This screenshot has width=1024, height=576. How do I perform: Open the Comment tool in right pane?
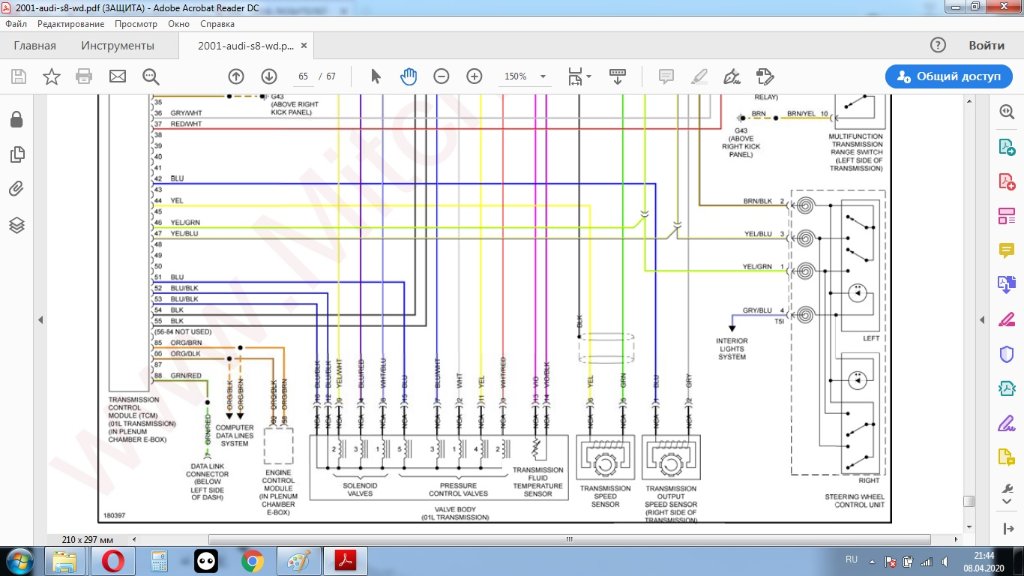[1007, 250]
